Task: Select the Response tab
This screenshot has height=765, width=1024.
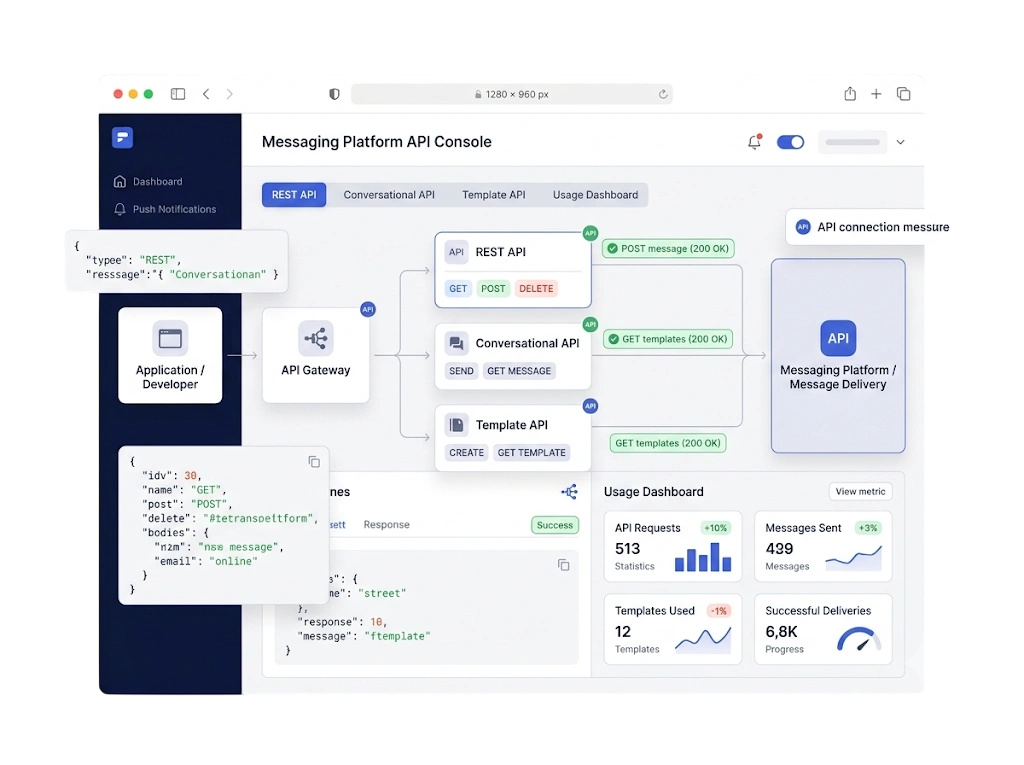Action: pos(387,525)
